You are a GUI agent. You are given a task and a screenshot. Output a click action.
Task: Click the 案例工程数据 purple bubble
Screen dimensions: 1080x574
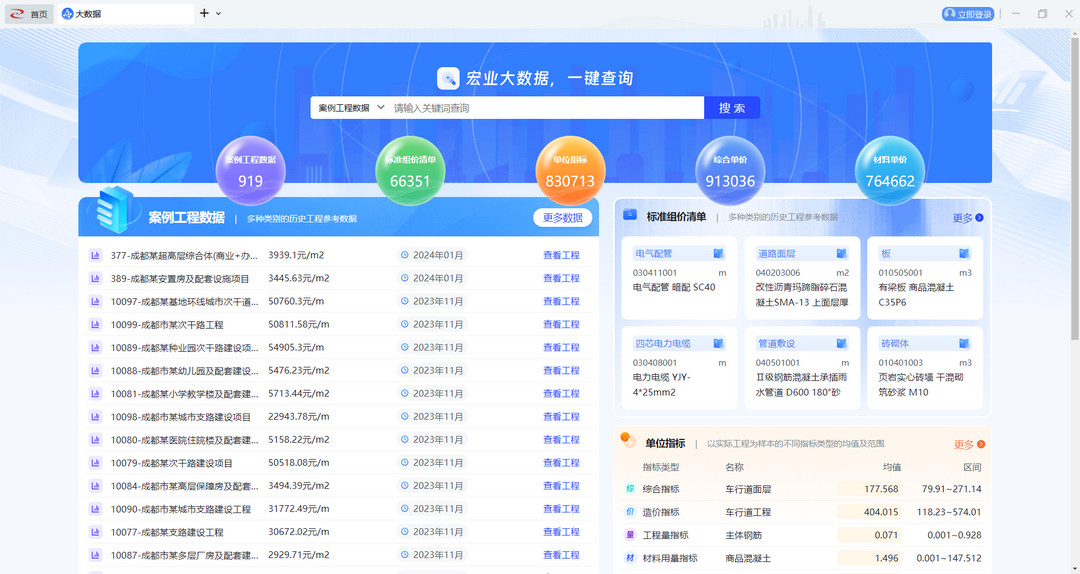point(251,171)
